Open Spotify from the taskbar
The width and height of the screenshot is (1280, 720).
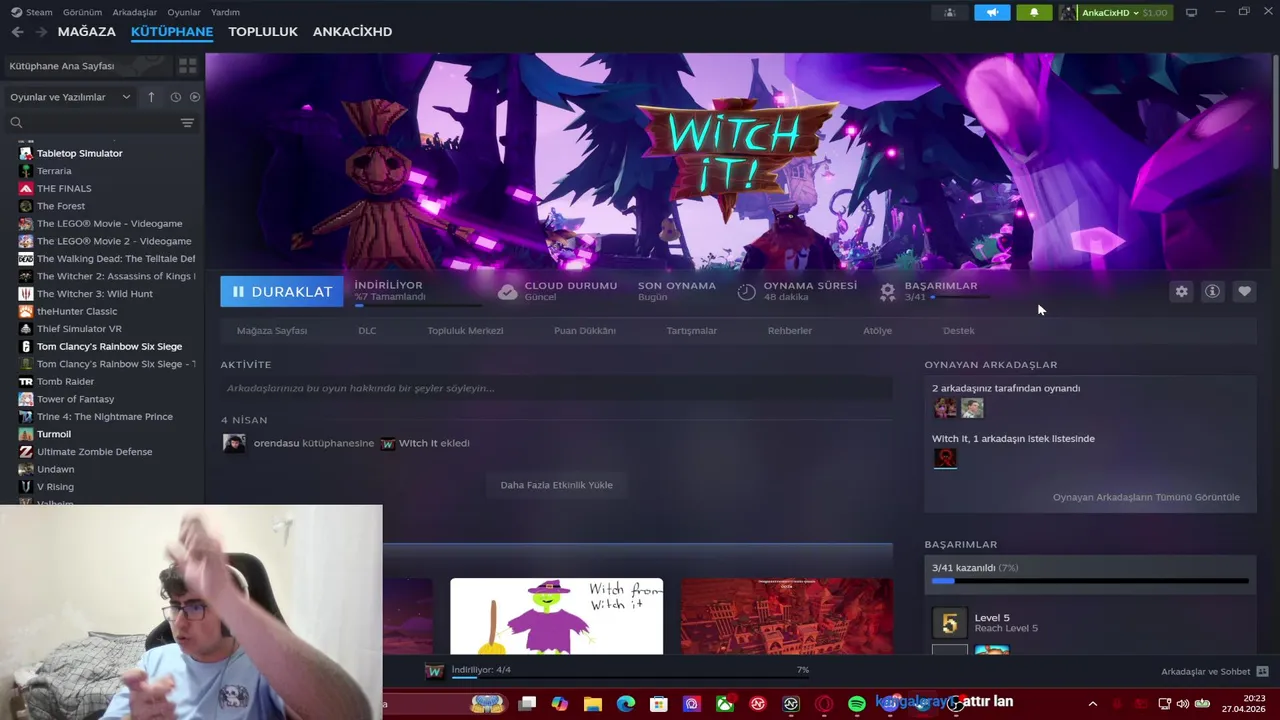coord(857,704)
